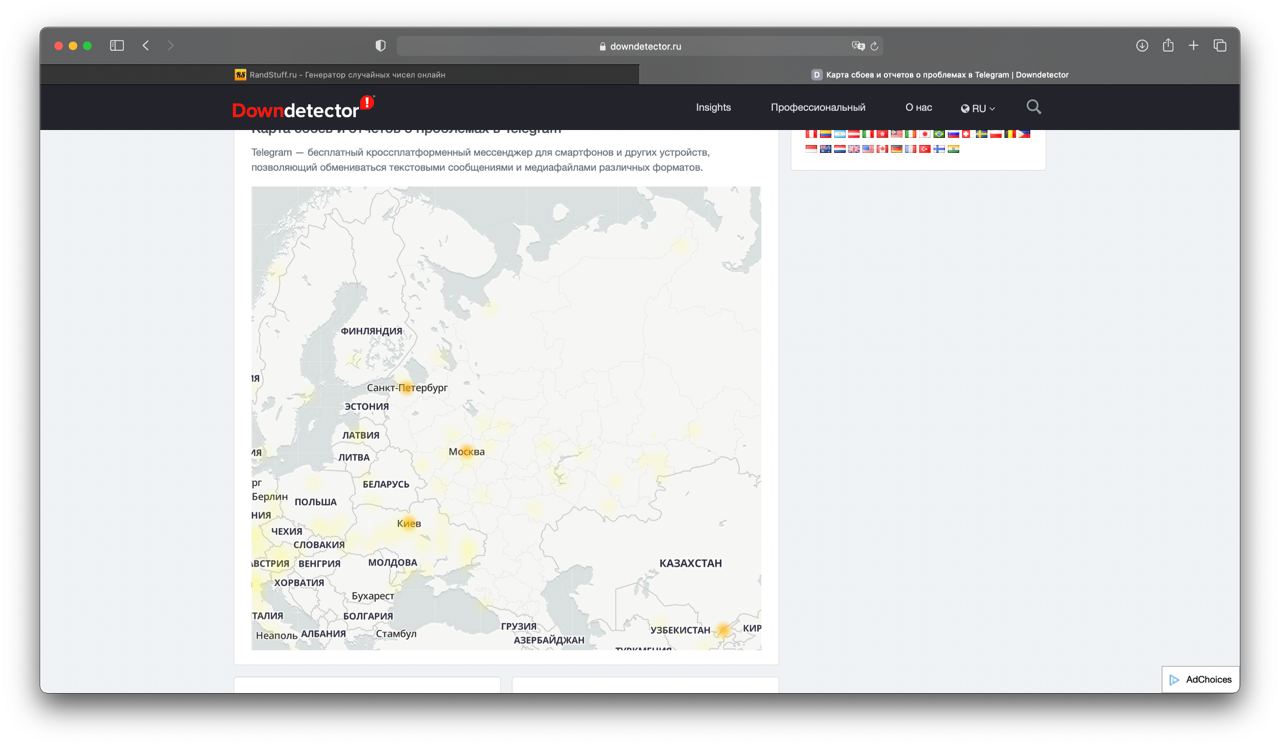This screenshot has height=746, width=1280.
Task: Show the tab overview
Action: (x=1220, y=46)
